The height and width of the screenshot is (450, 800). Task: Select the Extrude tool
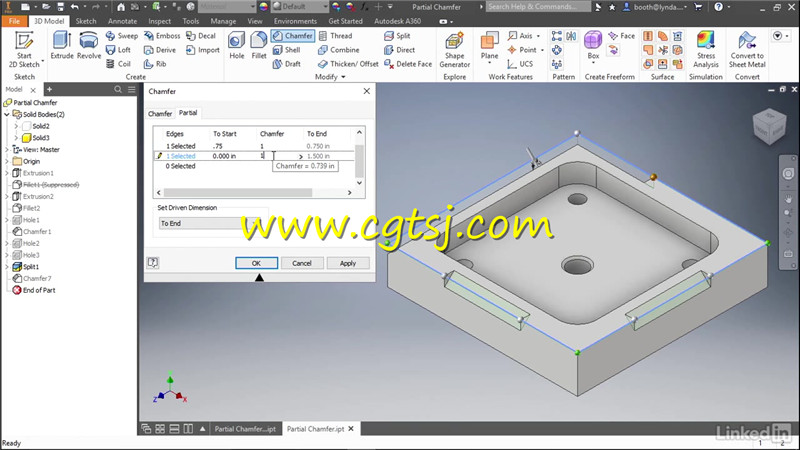click(x=62, y=46)
